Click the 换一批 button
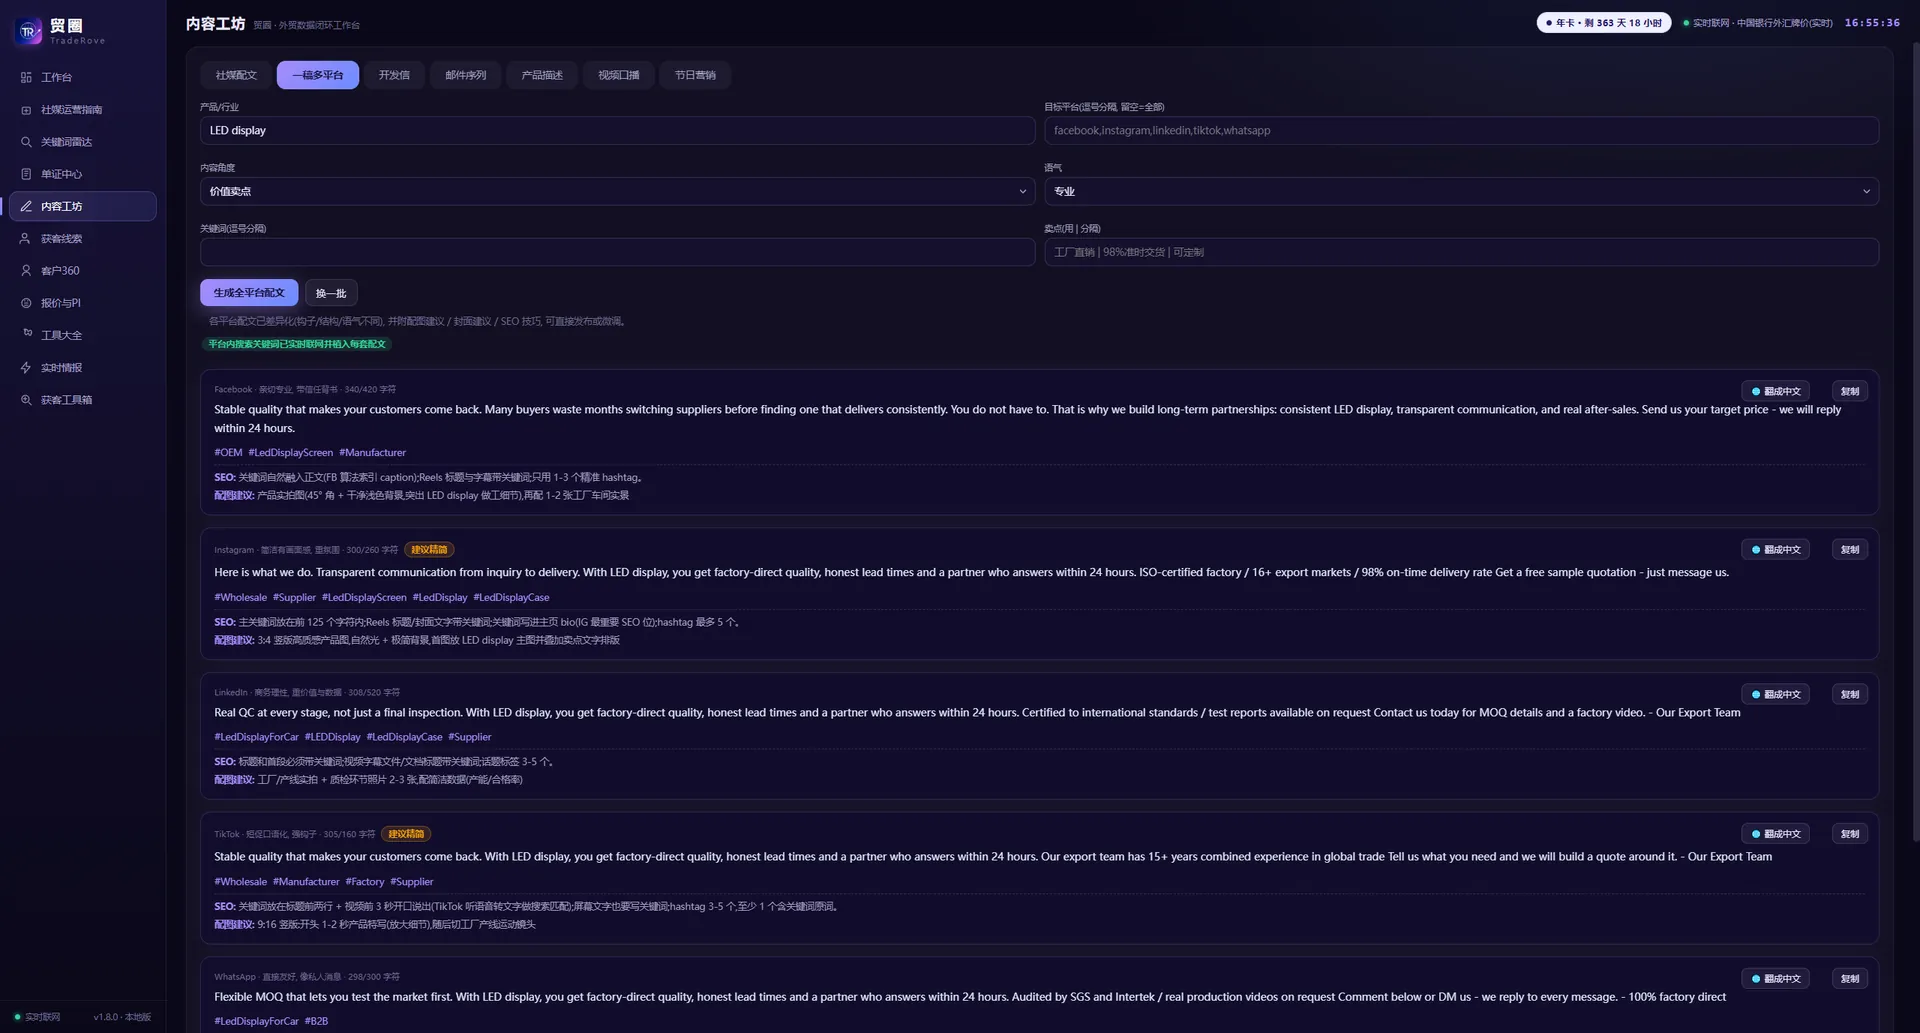Screen dimensions: 1920x1033 click(x=331, y=293)
